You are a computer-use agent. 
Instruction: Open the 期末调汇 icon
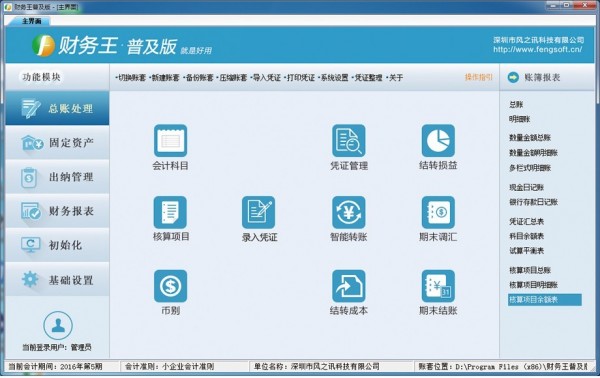coord(438,212)
